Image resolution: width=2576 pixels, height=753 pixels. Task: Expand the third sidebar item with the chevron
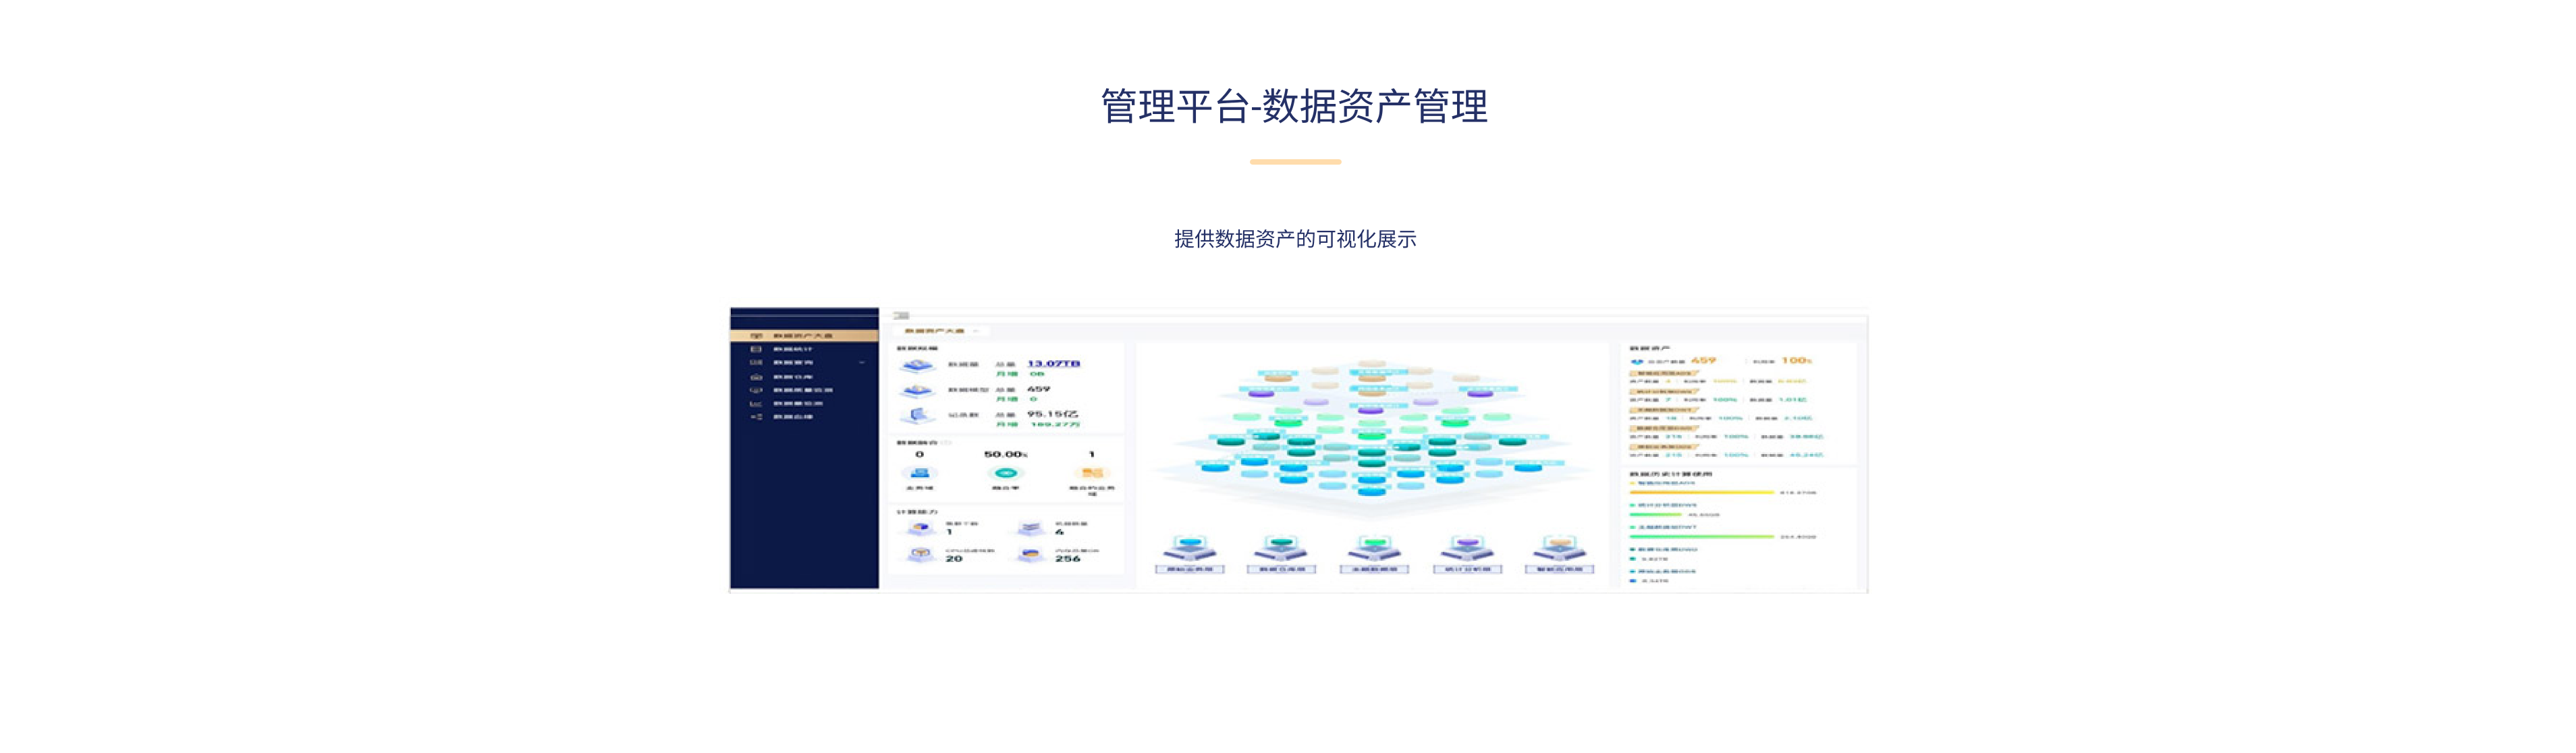click(804, 363)
